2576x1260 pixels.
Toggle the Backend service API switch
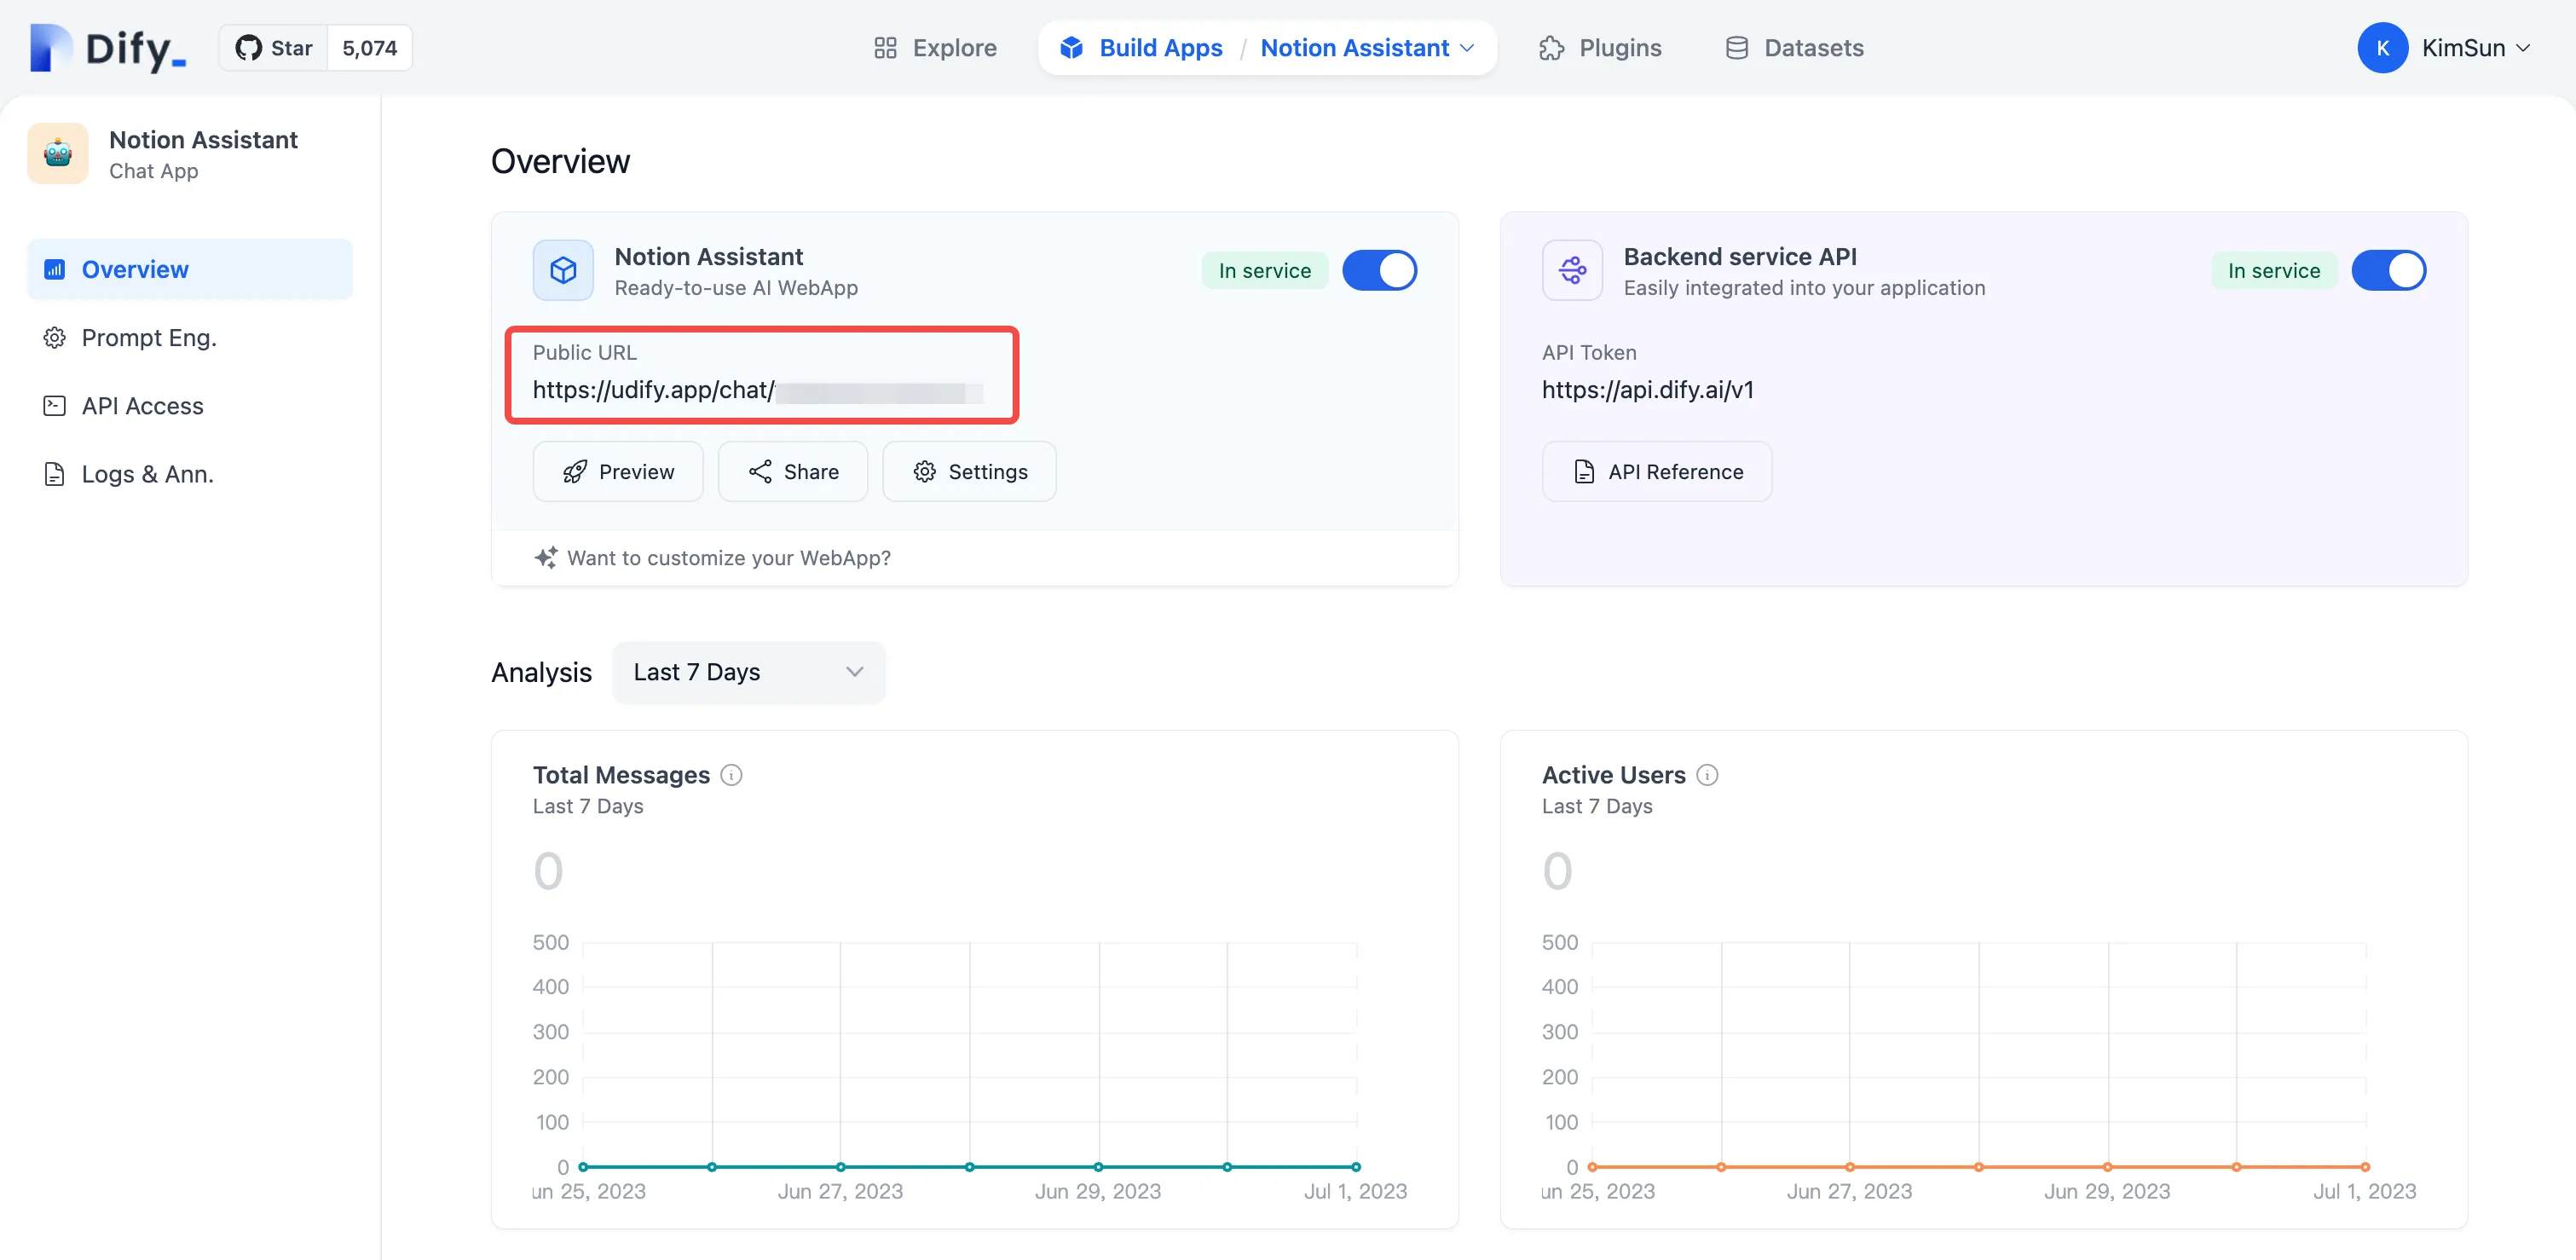click(x=2388, y=270)
